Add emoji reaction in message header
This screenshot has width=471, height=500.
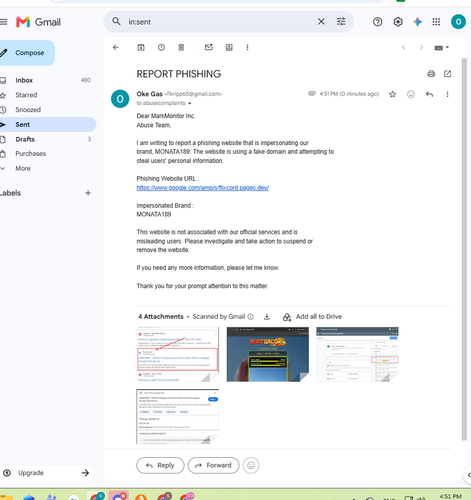[411, 94]
